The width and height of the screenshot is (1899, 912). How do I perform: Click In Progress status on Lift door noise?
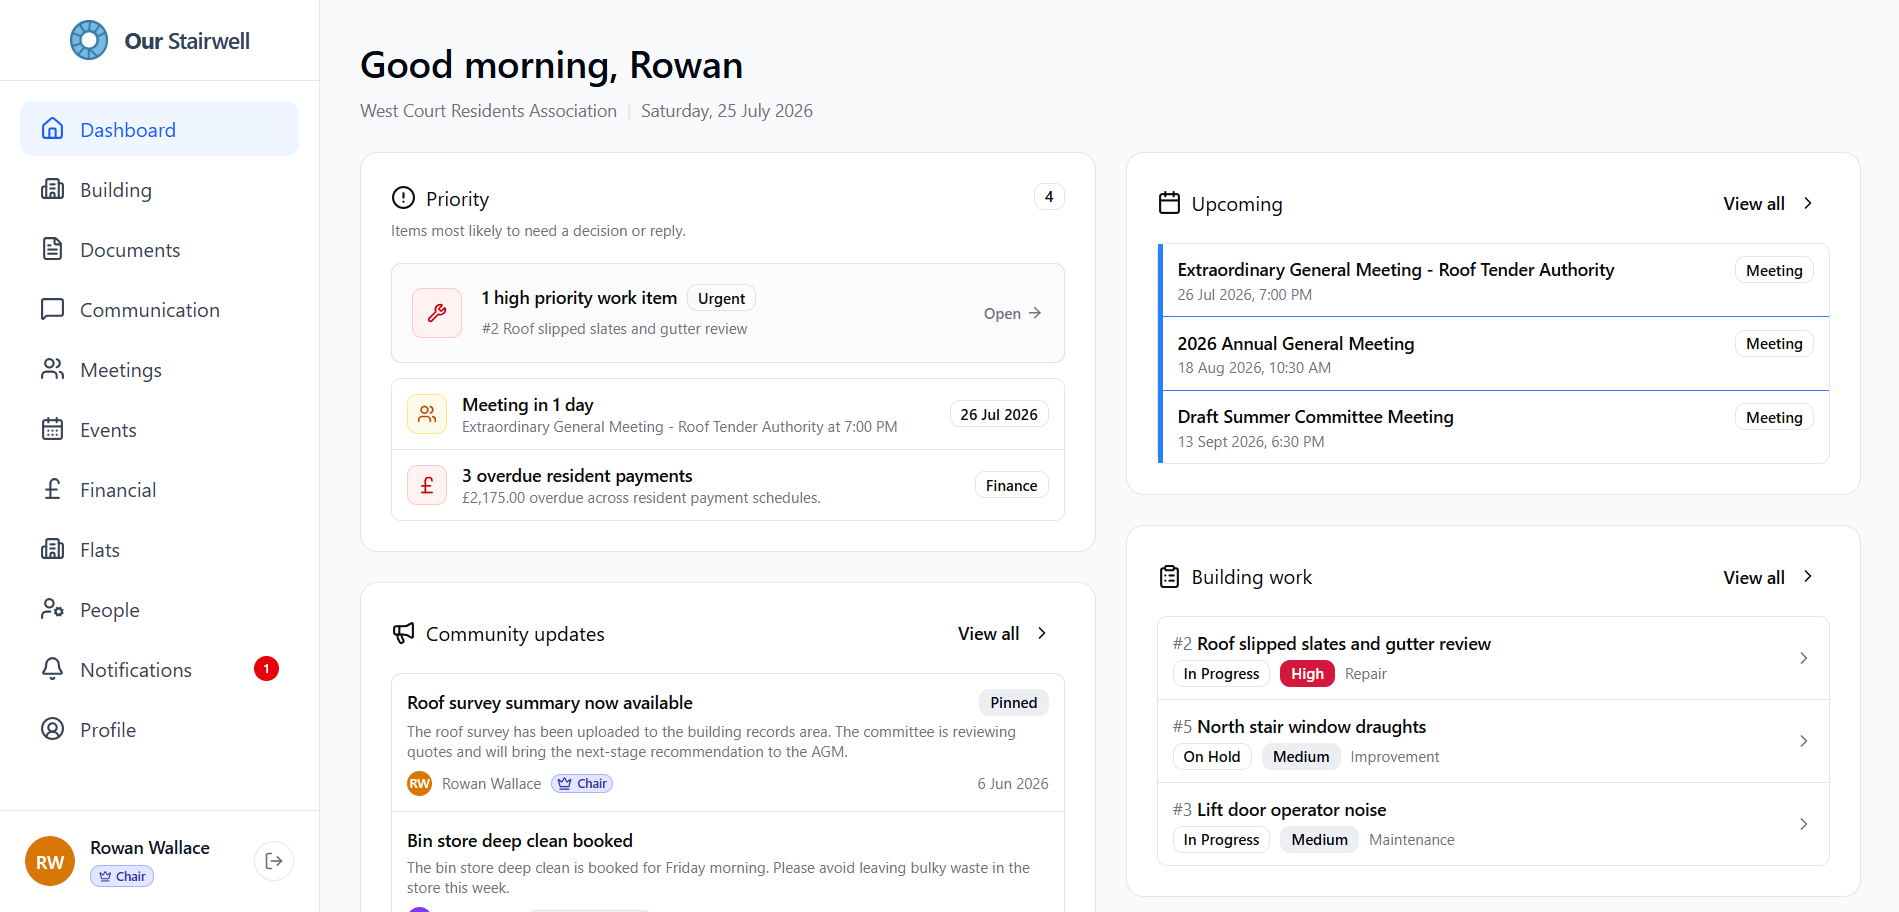coord(1221,840)
